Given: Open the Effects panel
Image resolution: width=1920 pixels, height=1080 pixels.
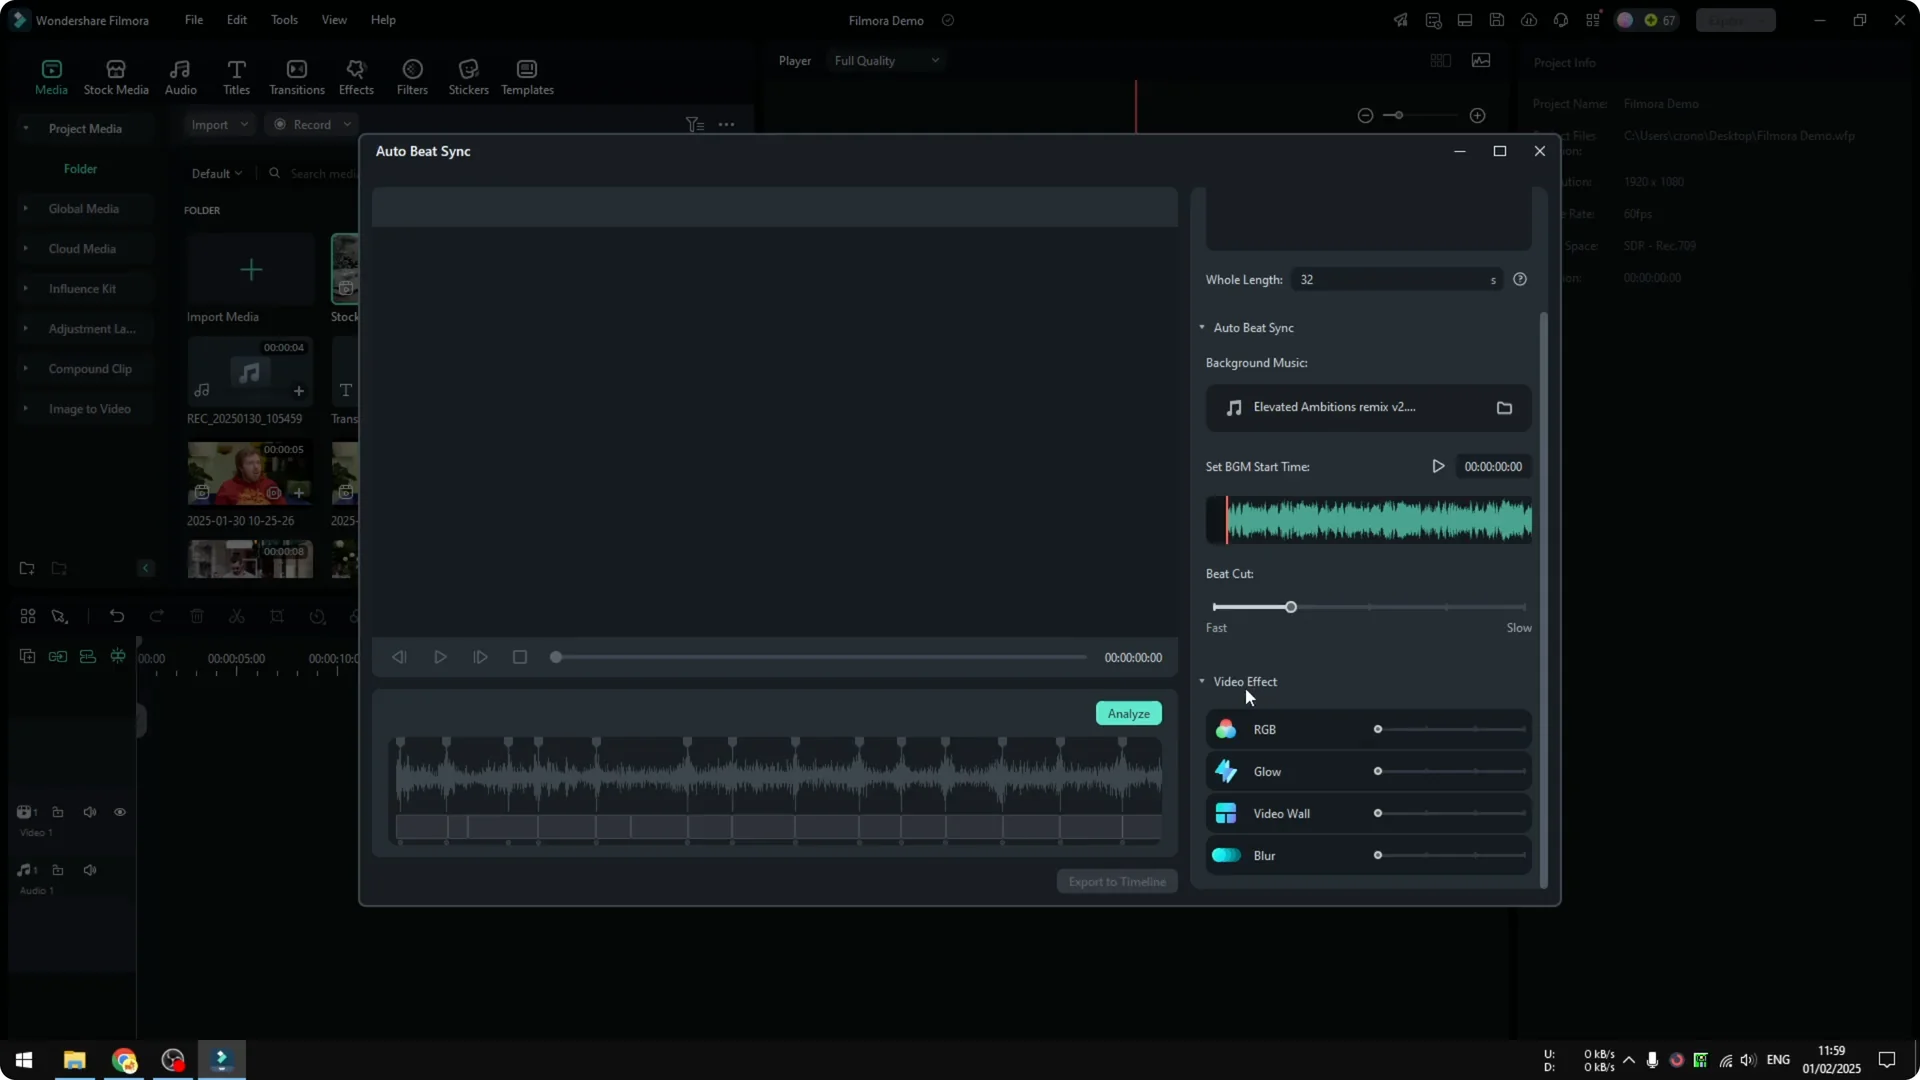Looking at the screenshot, I should [x=356, y=76].
